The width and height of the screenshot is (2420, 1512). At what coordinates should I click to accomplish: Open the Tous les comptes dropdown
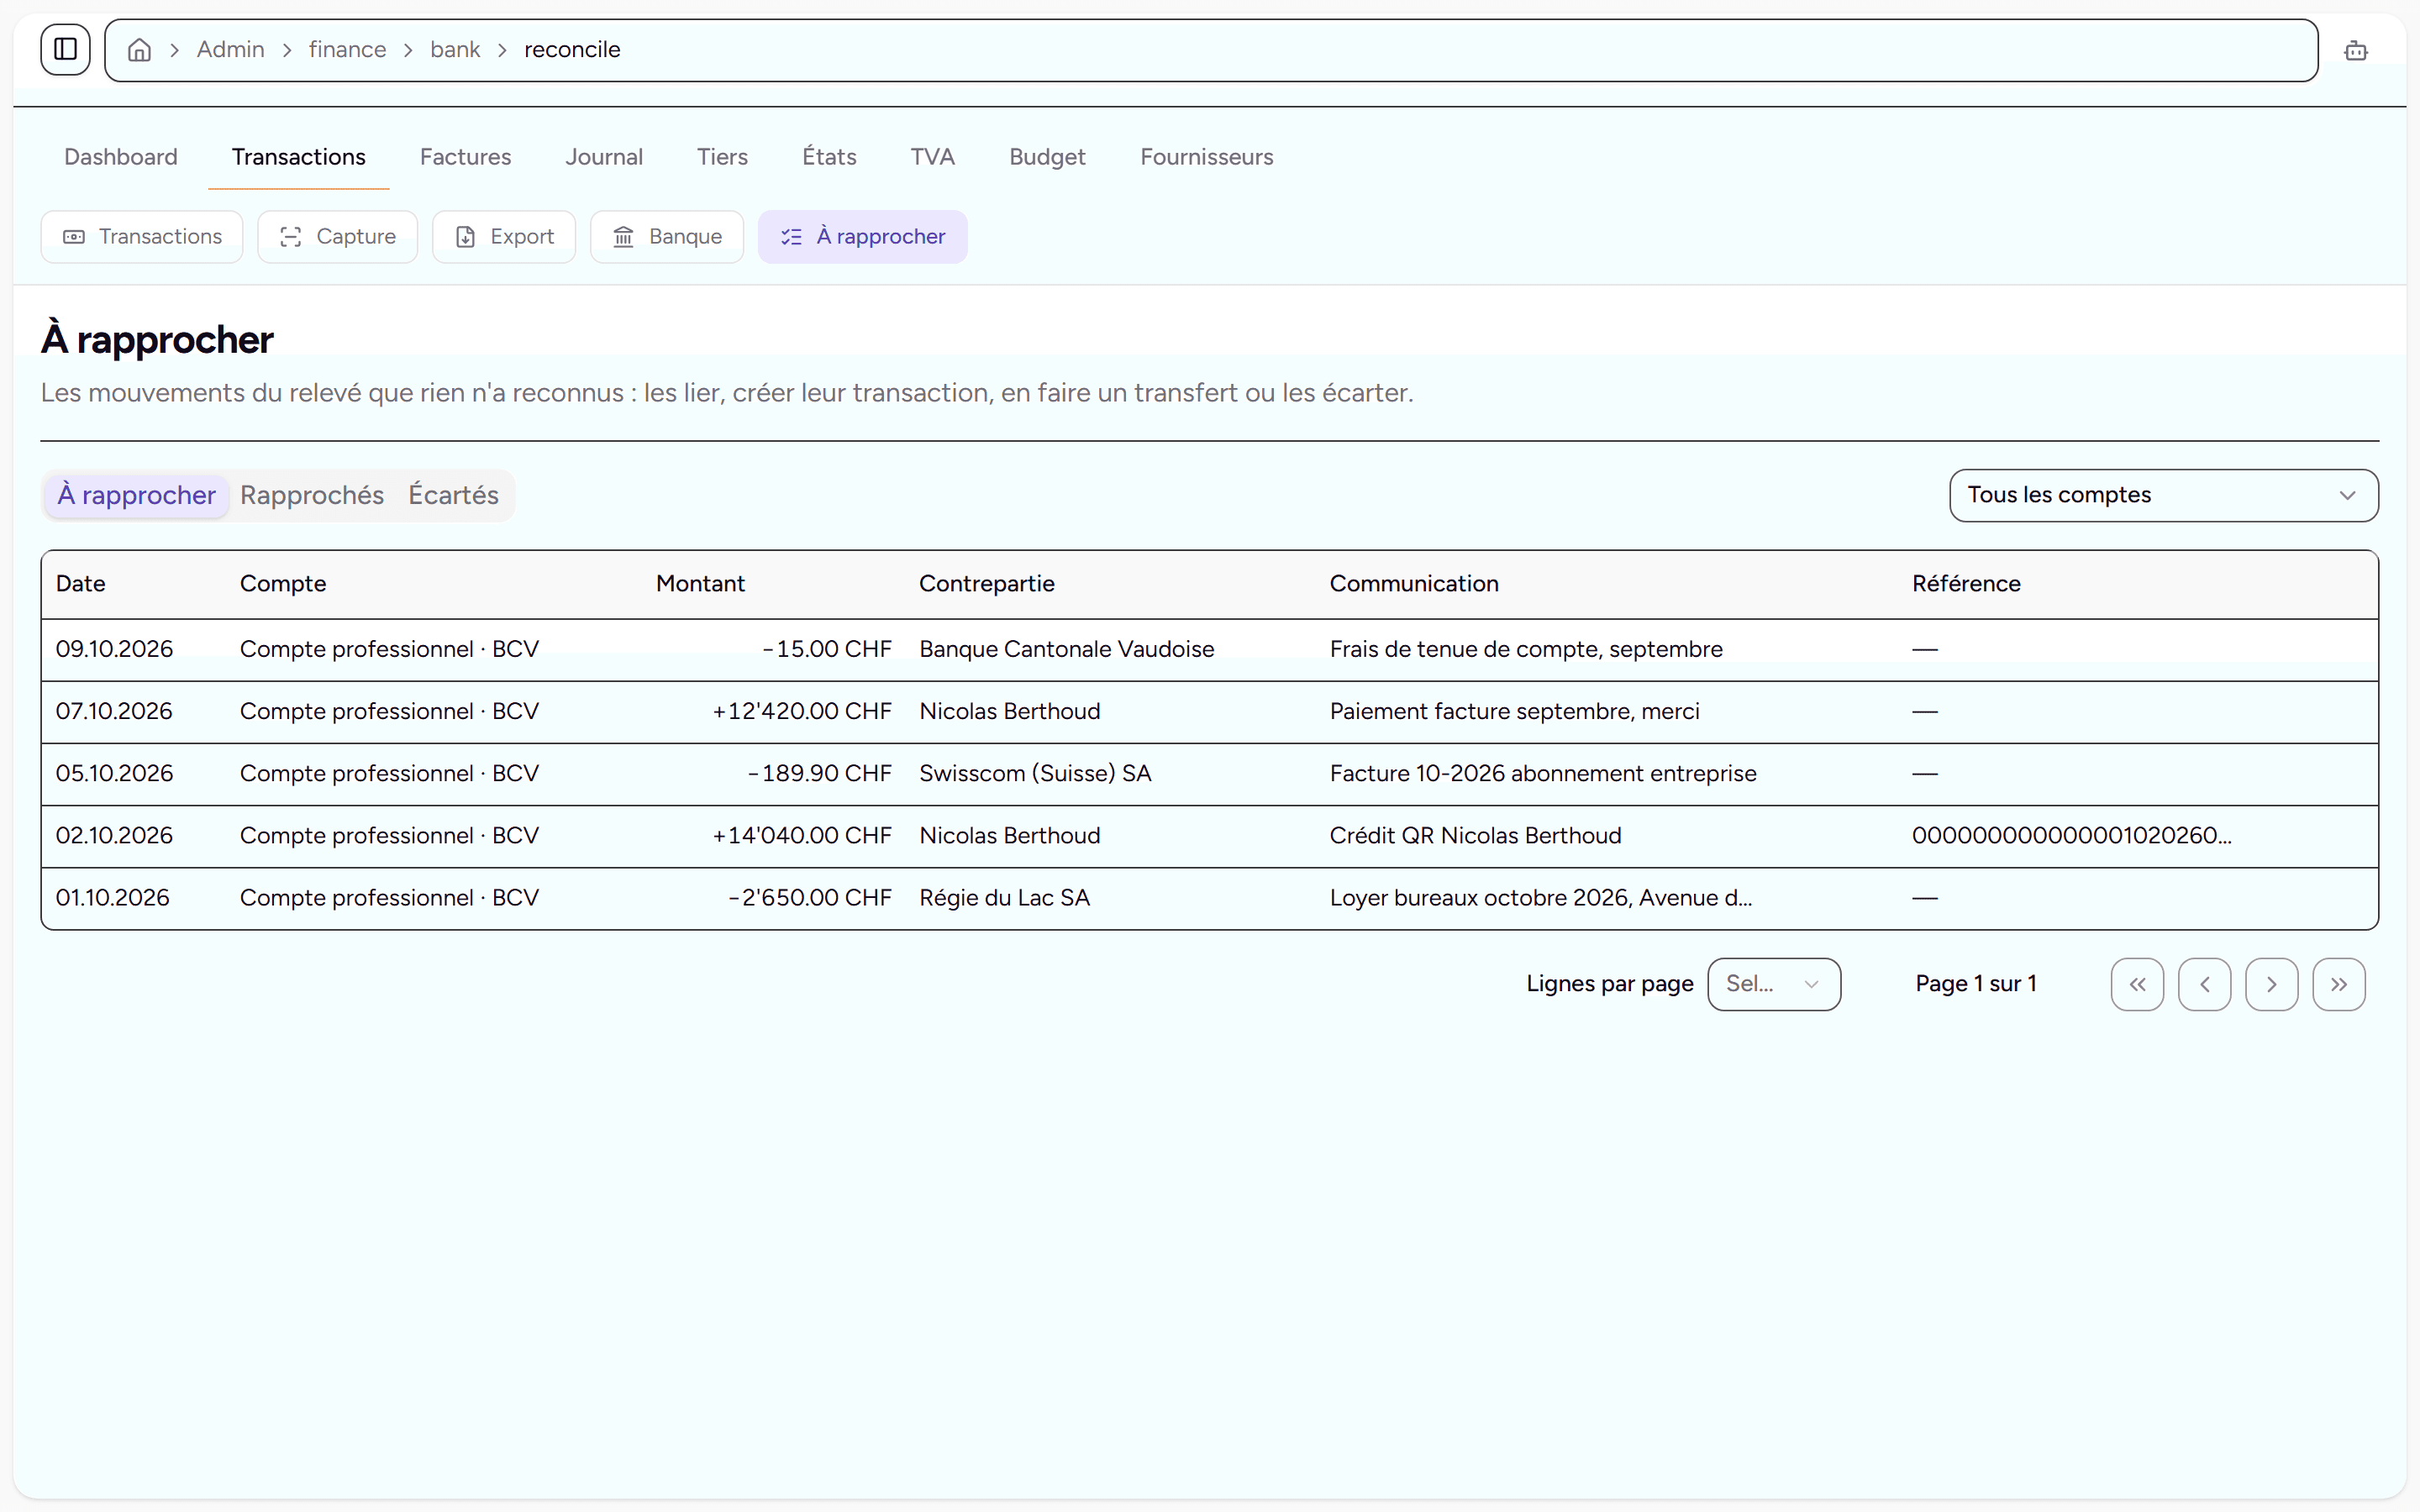point(2164,495)
